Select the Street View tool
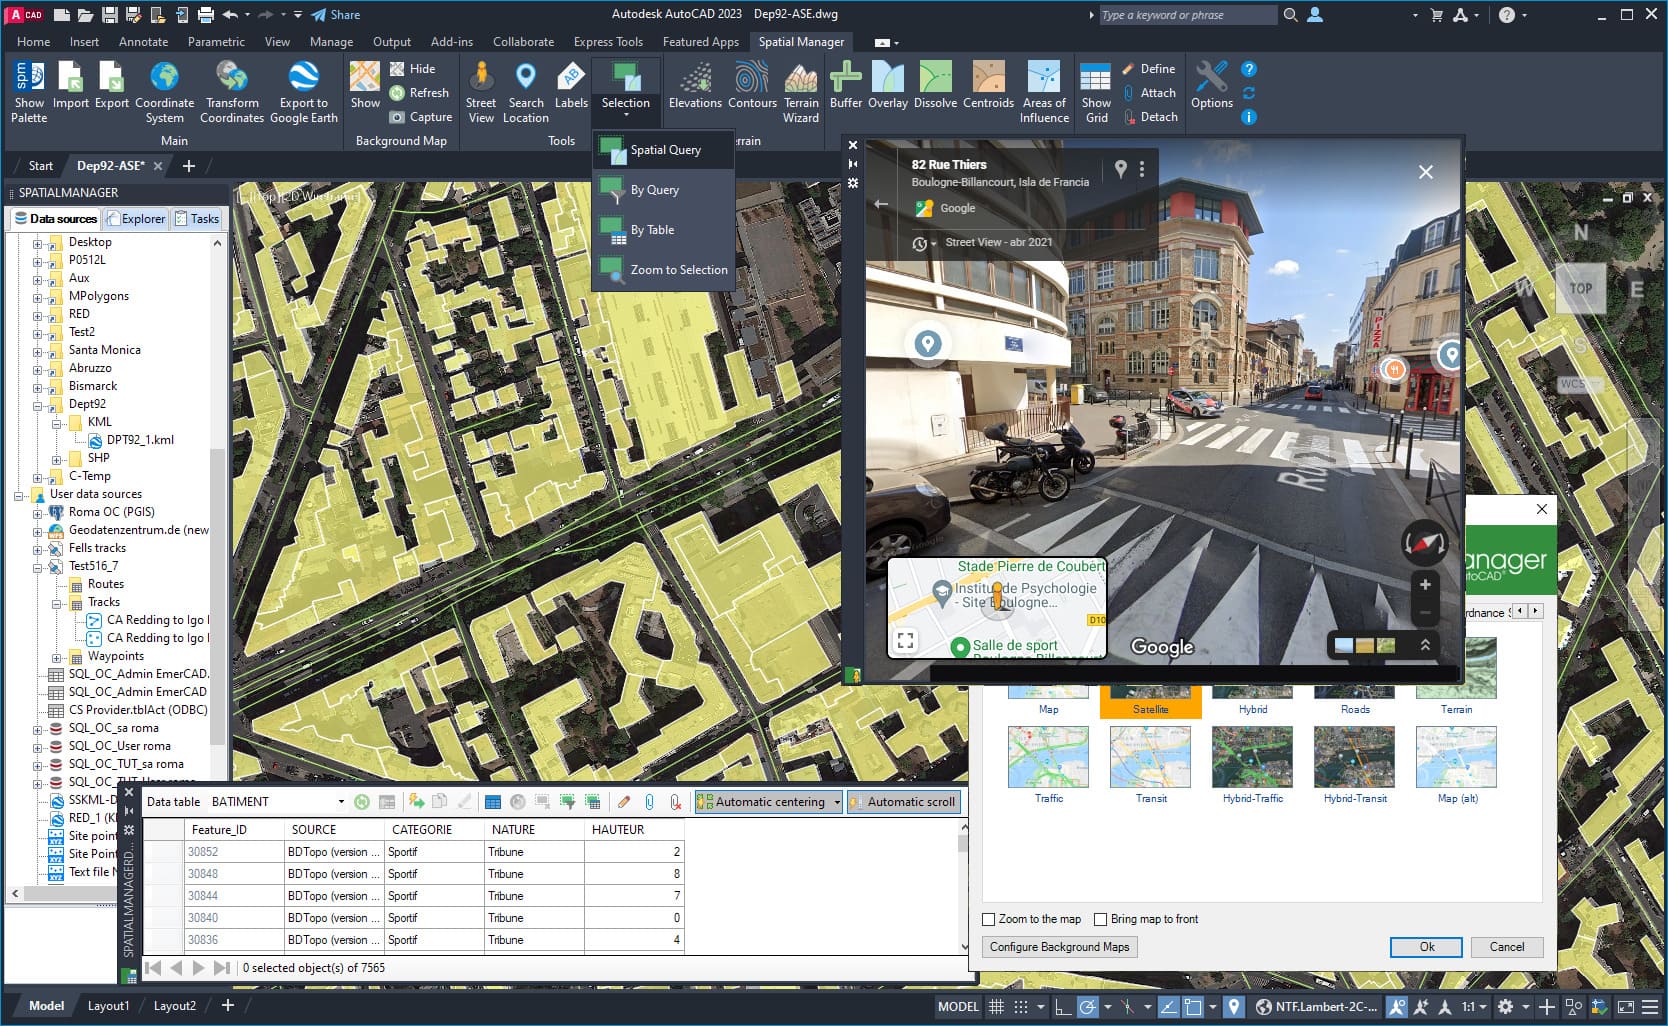1668x1026 pixels. 481,90
